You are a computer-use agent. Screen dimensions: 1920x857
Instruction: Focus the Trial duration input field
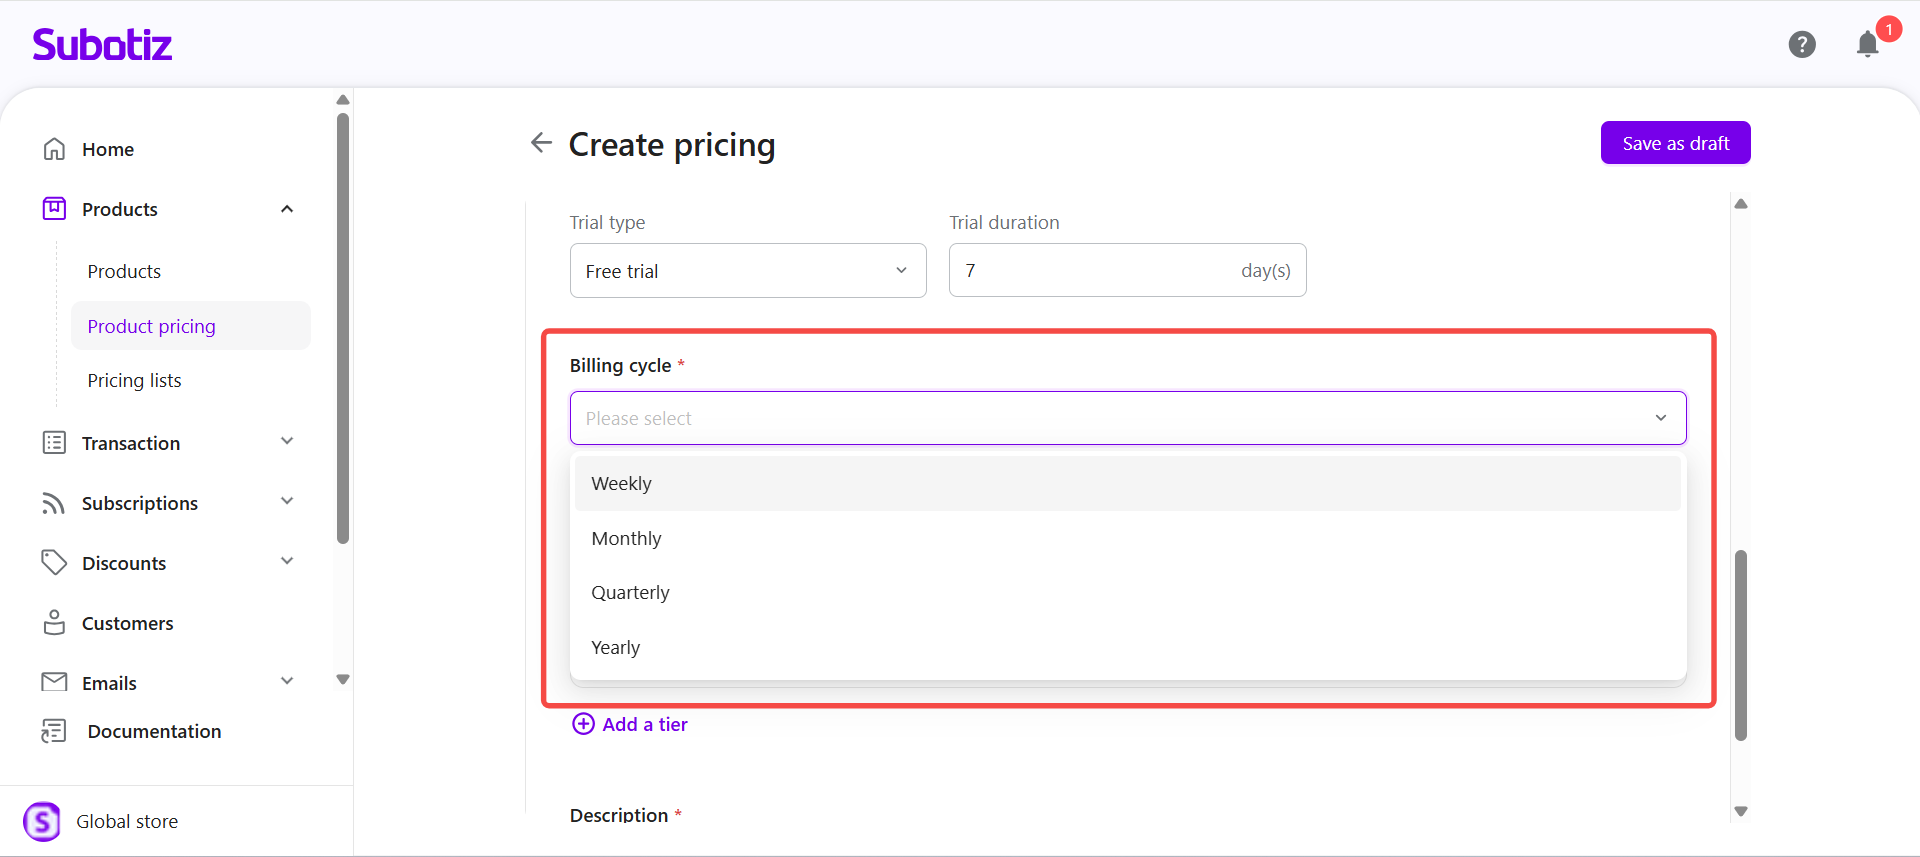[x=1095, y=271]
